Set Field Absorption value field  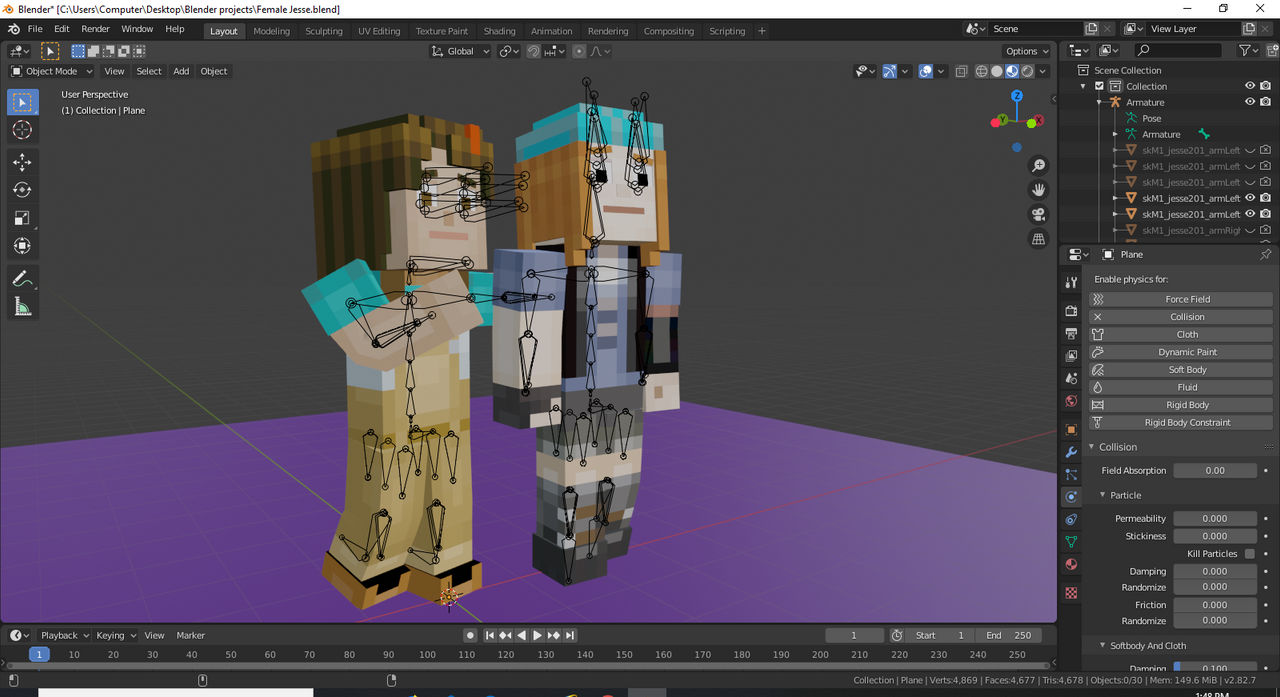click(x=1215, y=470)
